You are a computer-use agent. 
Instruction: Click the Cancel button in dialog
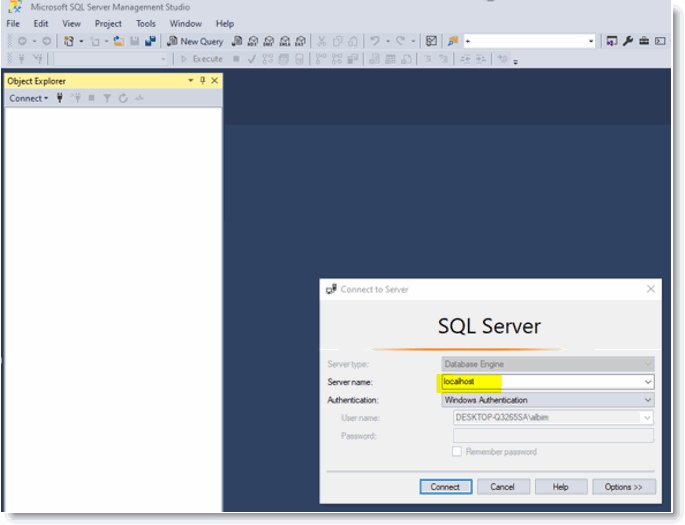click(503, 487)
